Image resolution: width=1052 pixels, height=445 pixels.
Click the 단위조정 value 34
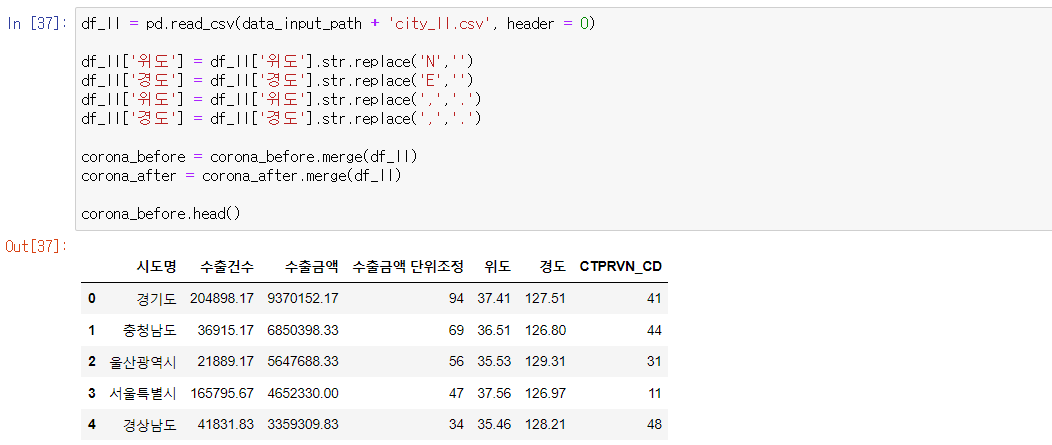click(456, 425)
